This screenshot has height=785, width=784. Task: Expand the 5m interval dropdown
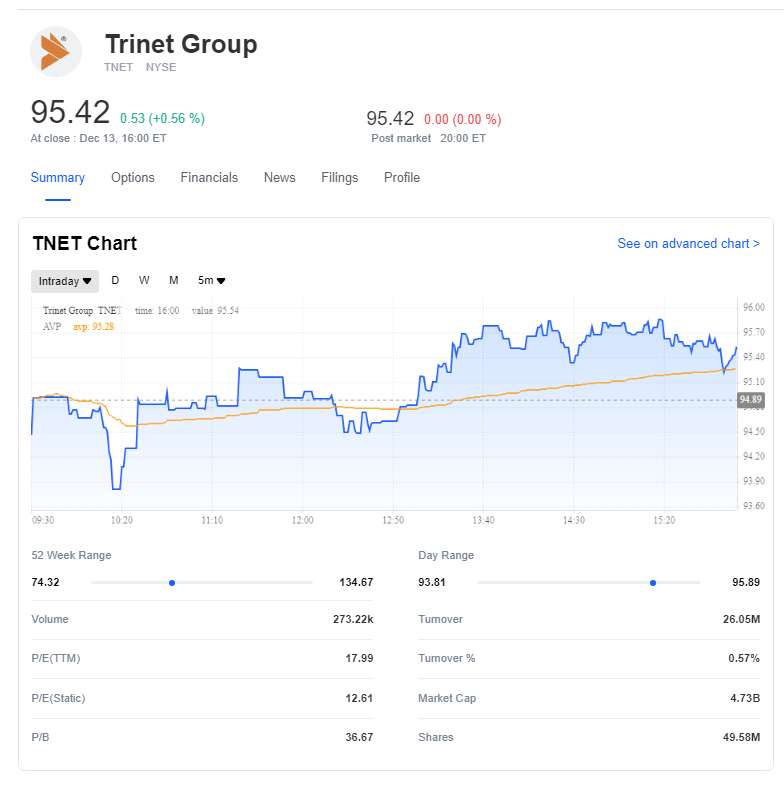211,281
